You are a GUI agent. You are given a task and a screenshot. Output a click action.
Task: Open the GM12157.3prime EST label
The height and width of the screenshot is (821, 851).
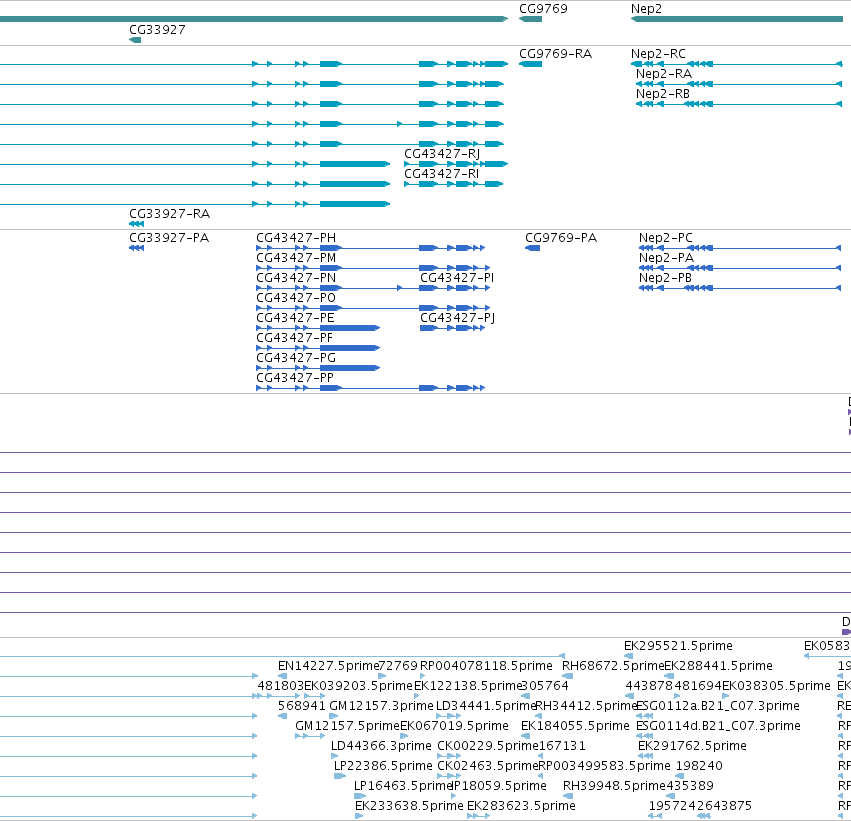[382, 706]
